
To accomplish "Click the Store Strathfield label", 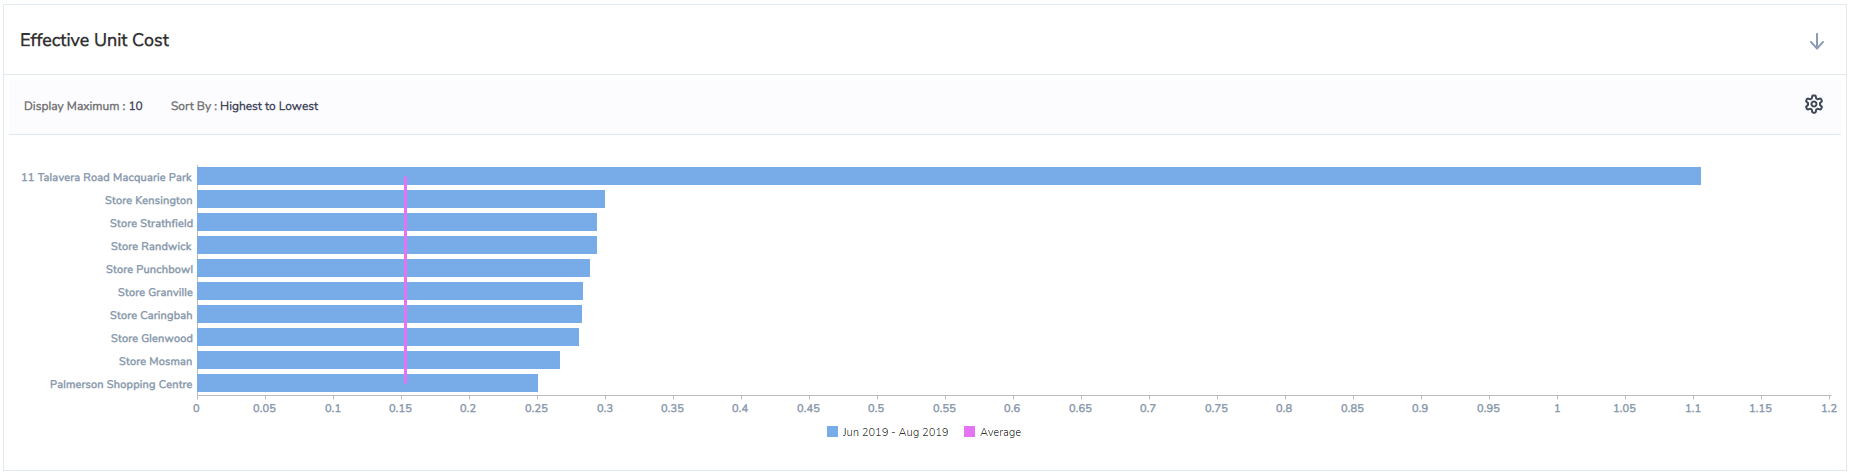I will click(151, 223).
